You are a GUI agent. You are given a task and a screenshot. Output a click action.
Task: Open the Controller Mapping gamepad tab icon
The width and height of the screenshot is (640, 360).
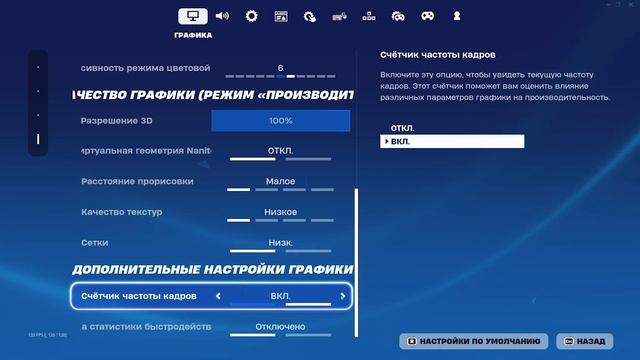427,16
